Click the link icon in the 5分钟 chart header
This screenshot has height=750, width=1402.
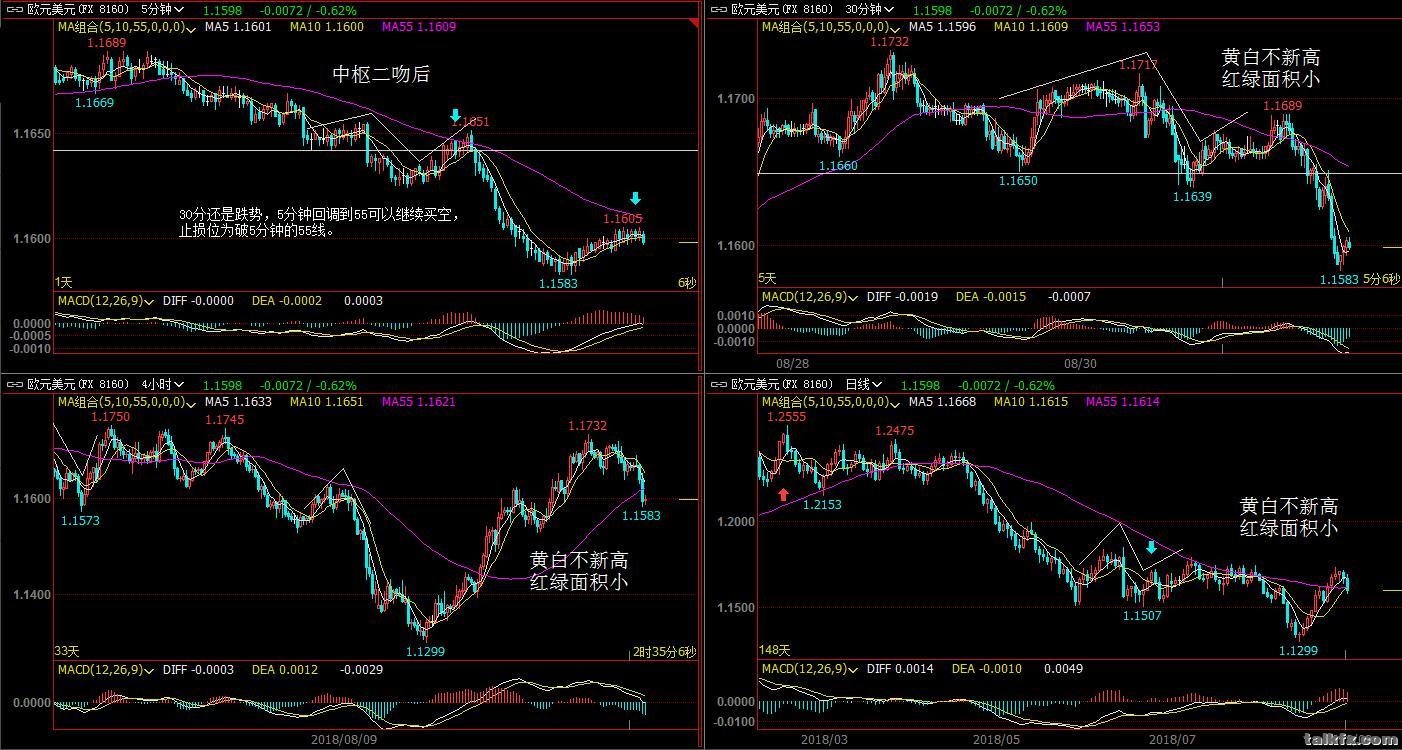(x=15, y=9)
